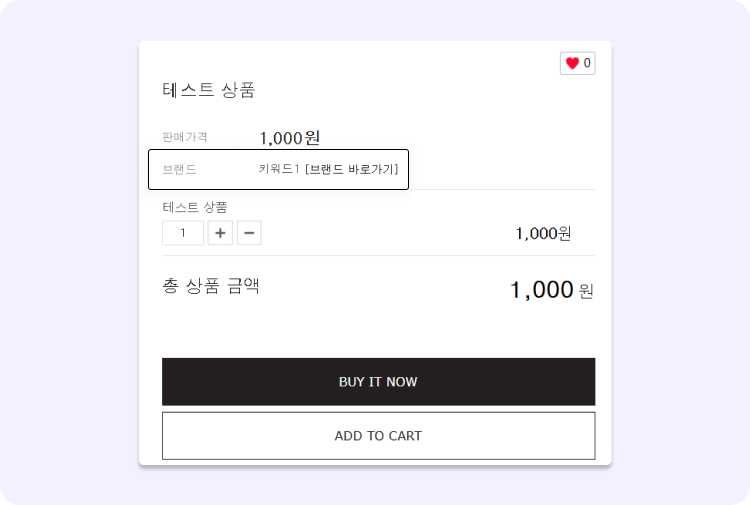
Task: Increase quantity with the plus button
Action: pyautogui.click(x=220, y=233)
